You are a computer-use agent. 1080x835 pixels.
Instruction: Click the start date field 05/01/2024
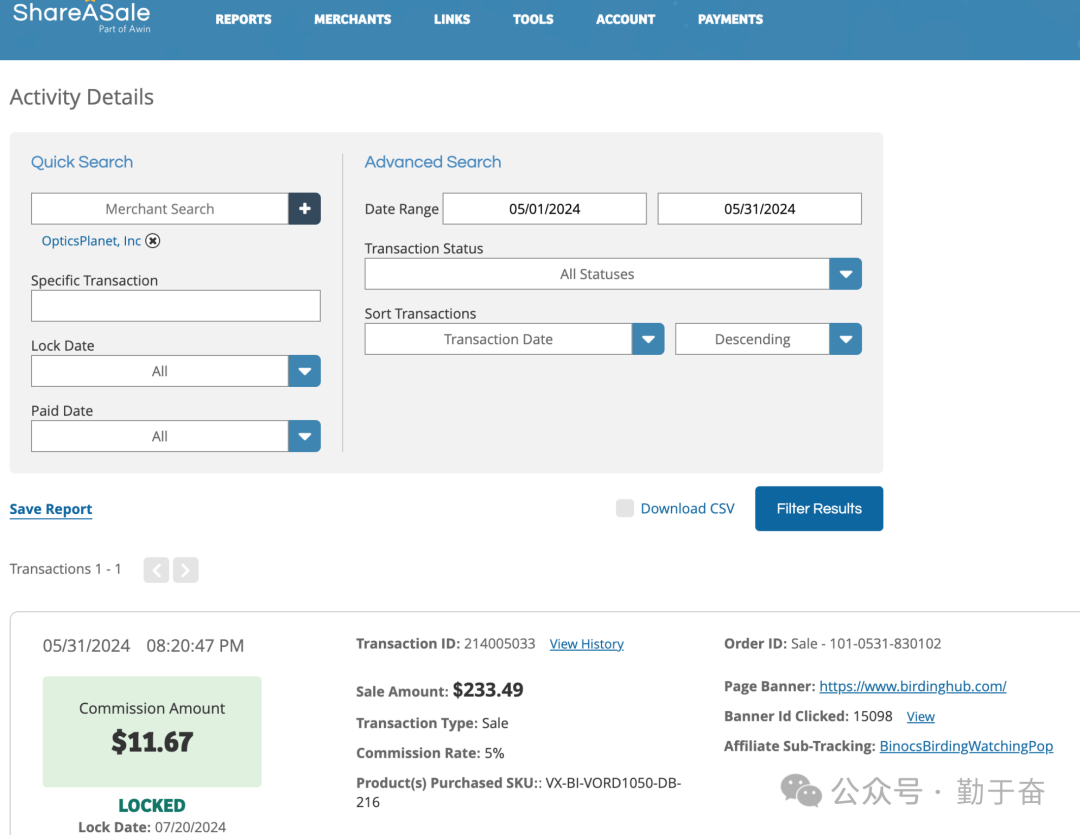[545, 209]
